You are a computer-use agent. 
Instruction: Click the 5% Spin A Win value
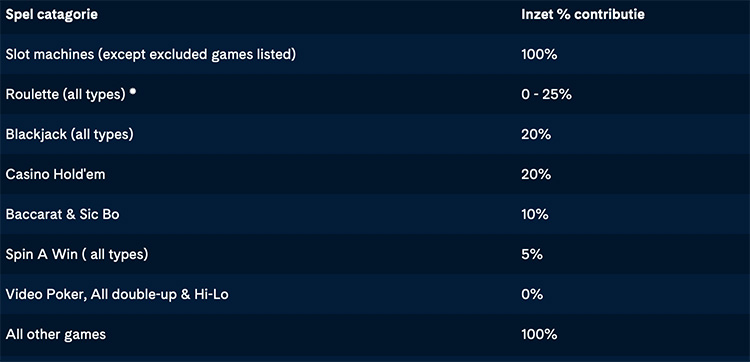(532, 254)
